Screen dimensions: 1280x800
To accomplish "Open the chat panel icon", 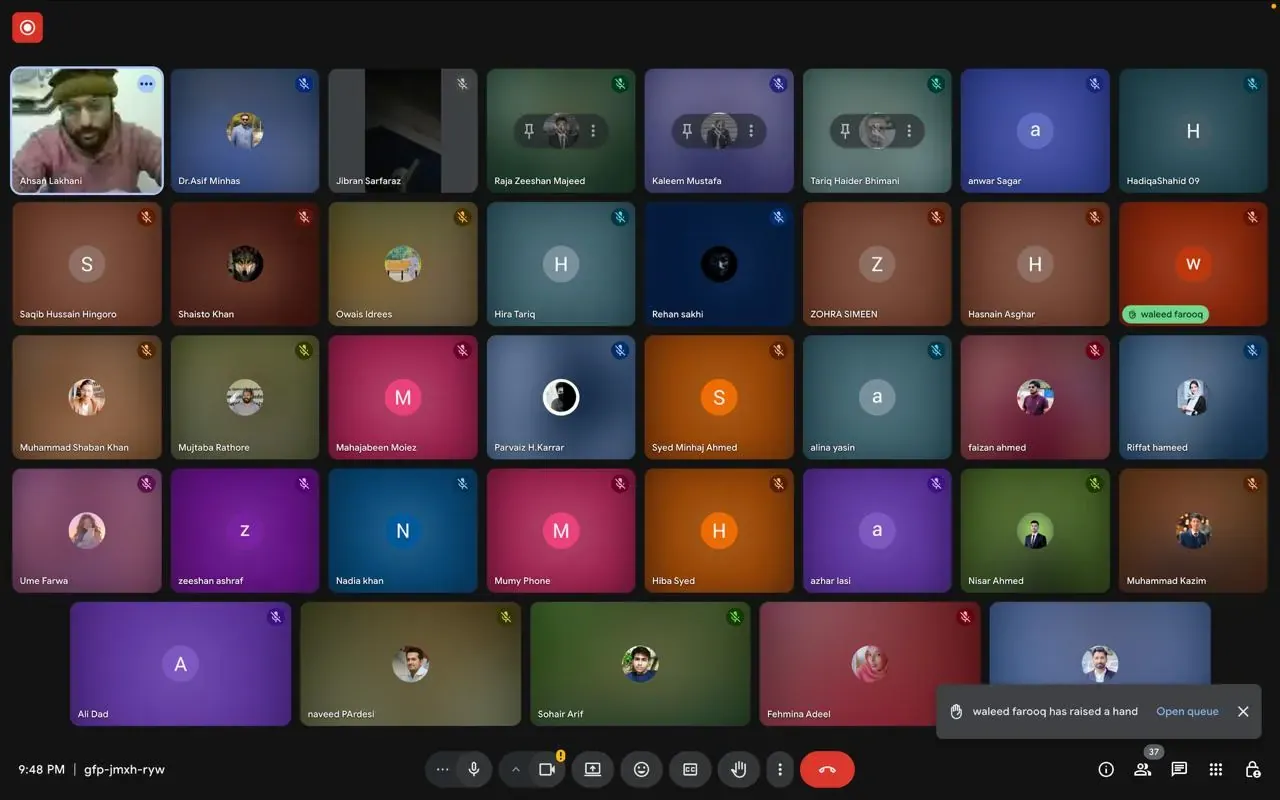I will [x=1179, y=769].
